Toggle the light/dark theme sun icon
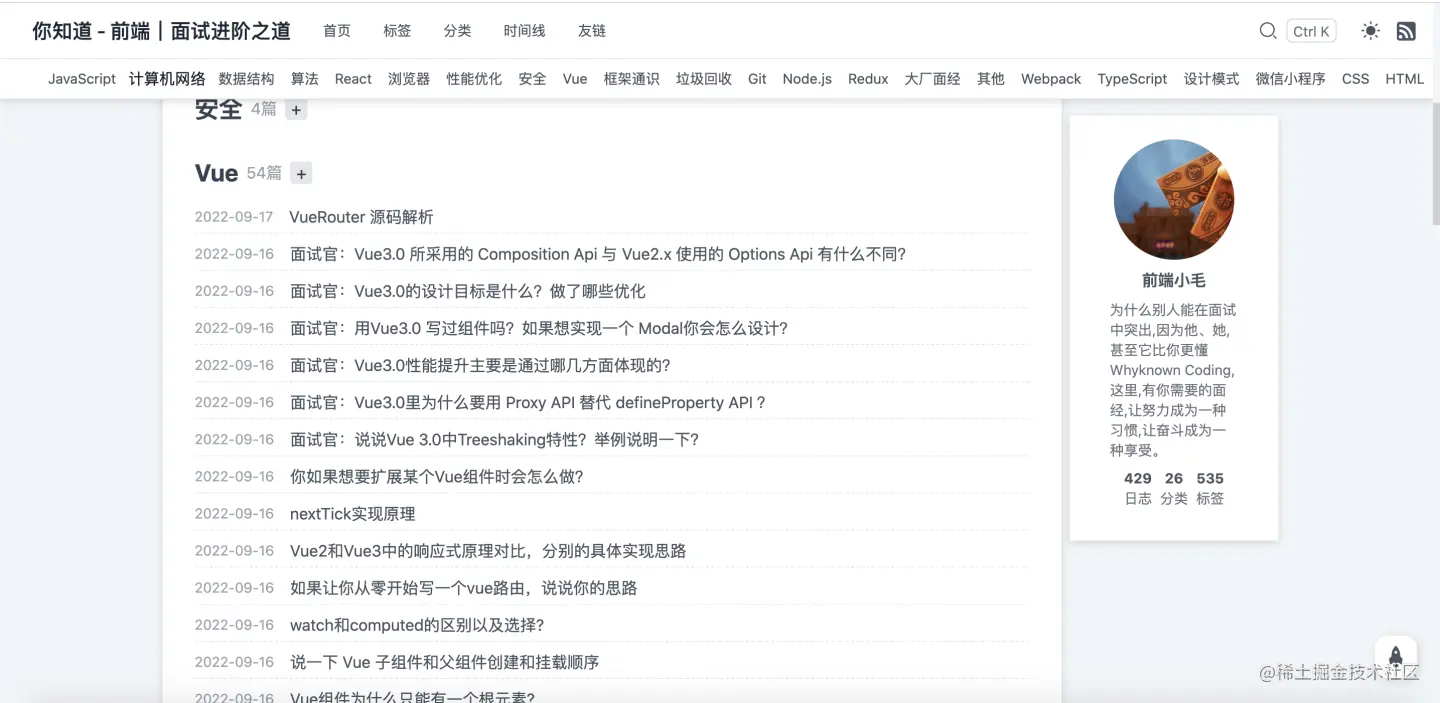This screenshot has height=703, width=1440. (1370, 31)
